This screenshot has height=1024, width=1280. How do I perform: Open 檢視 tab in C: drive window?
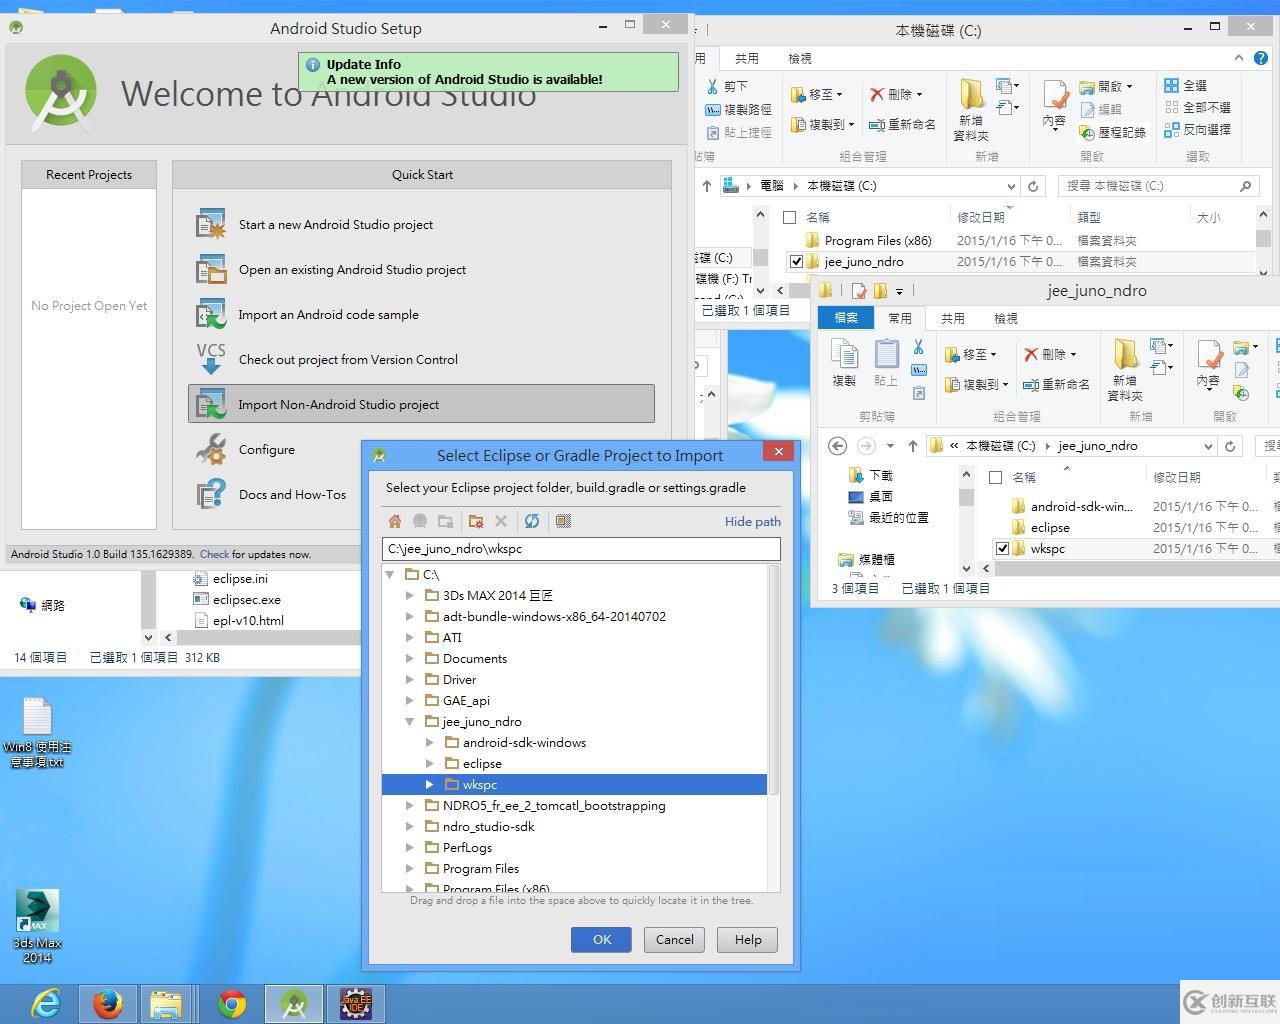click(800, 58)
